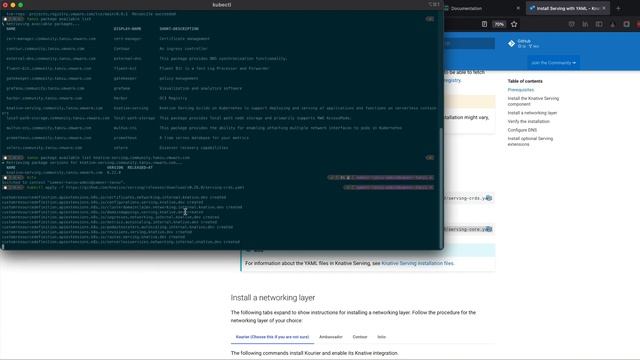The width and height of the screenshot is (640, 360).
Task: Click the DISPLAY-NAME column header in terminal
Action: (x=127, y=29)
